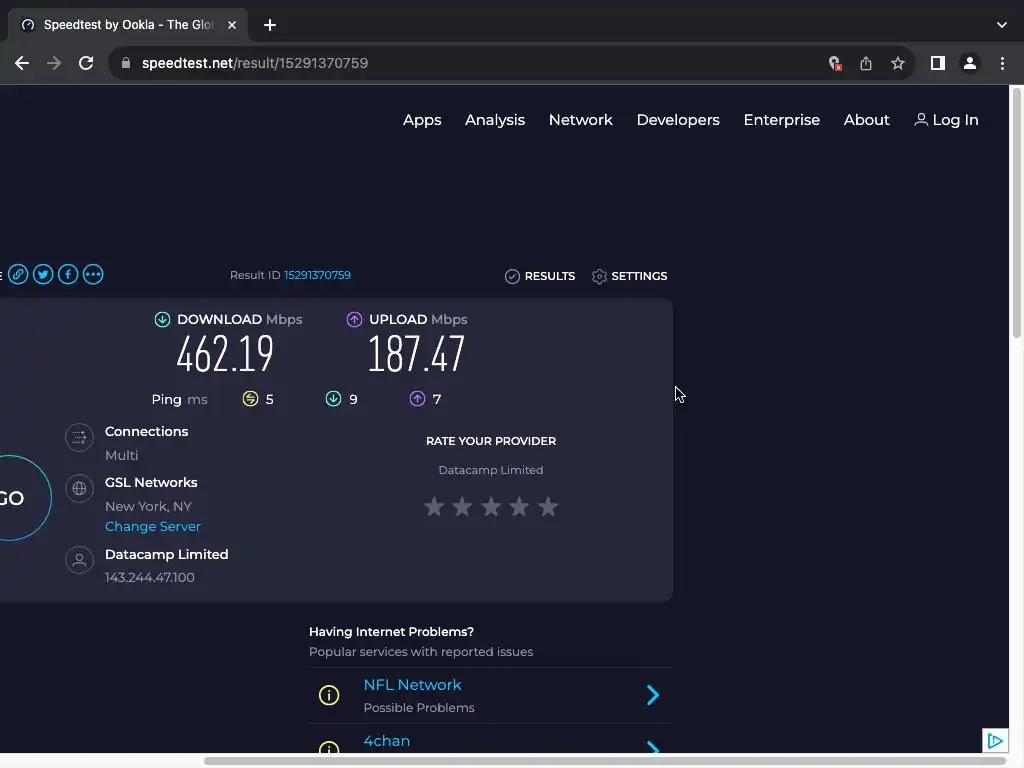Click the download latency icon next to 9

point(333,399)
